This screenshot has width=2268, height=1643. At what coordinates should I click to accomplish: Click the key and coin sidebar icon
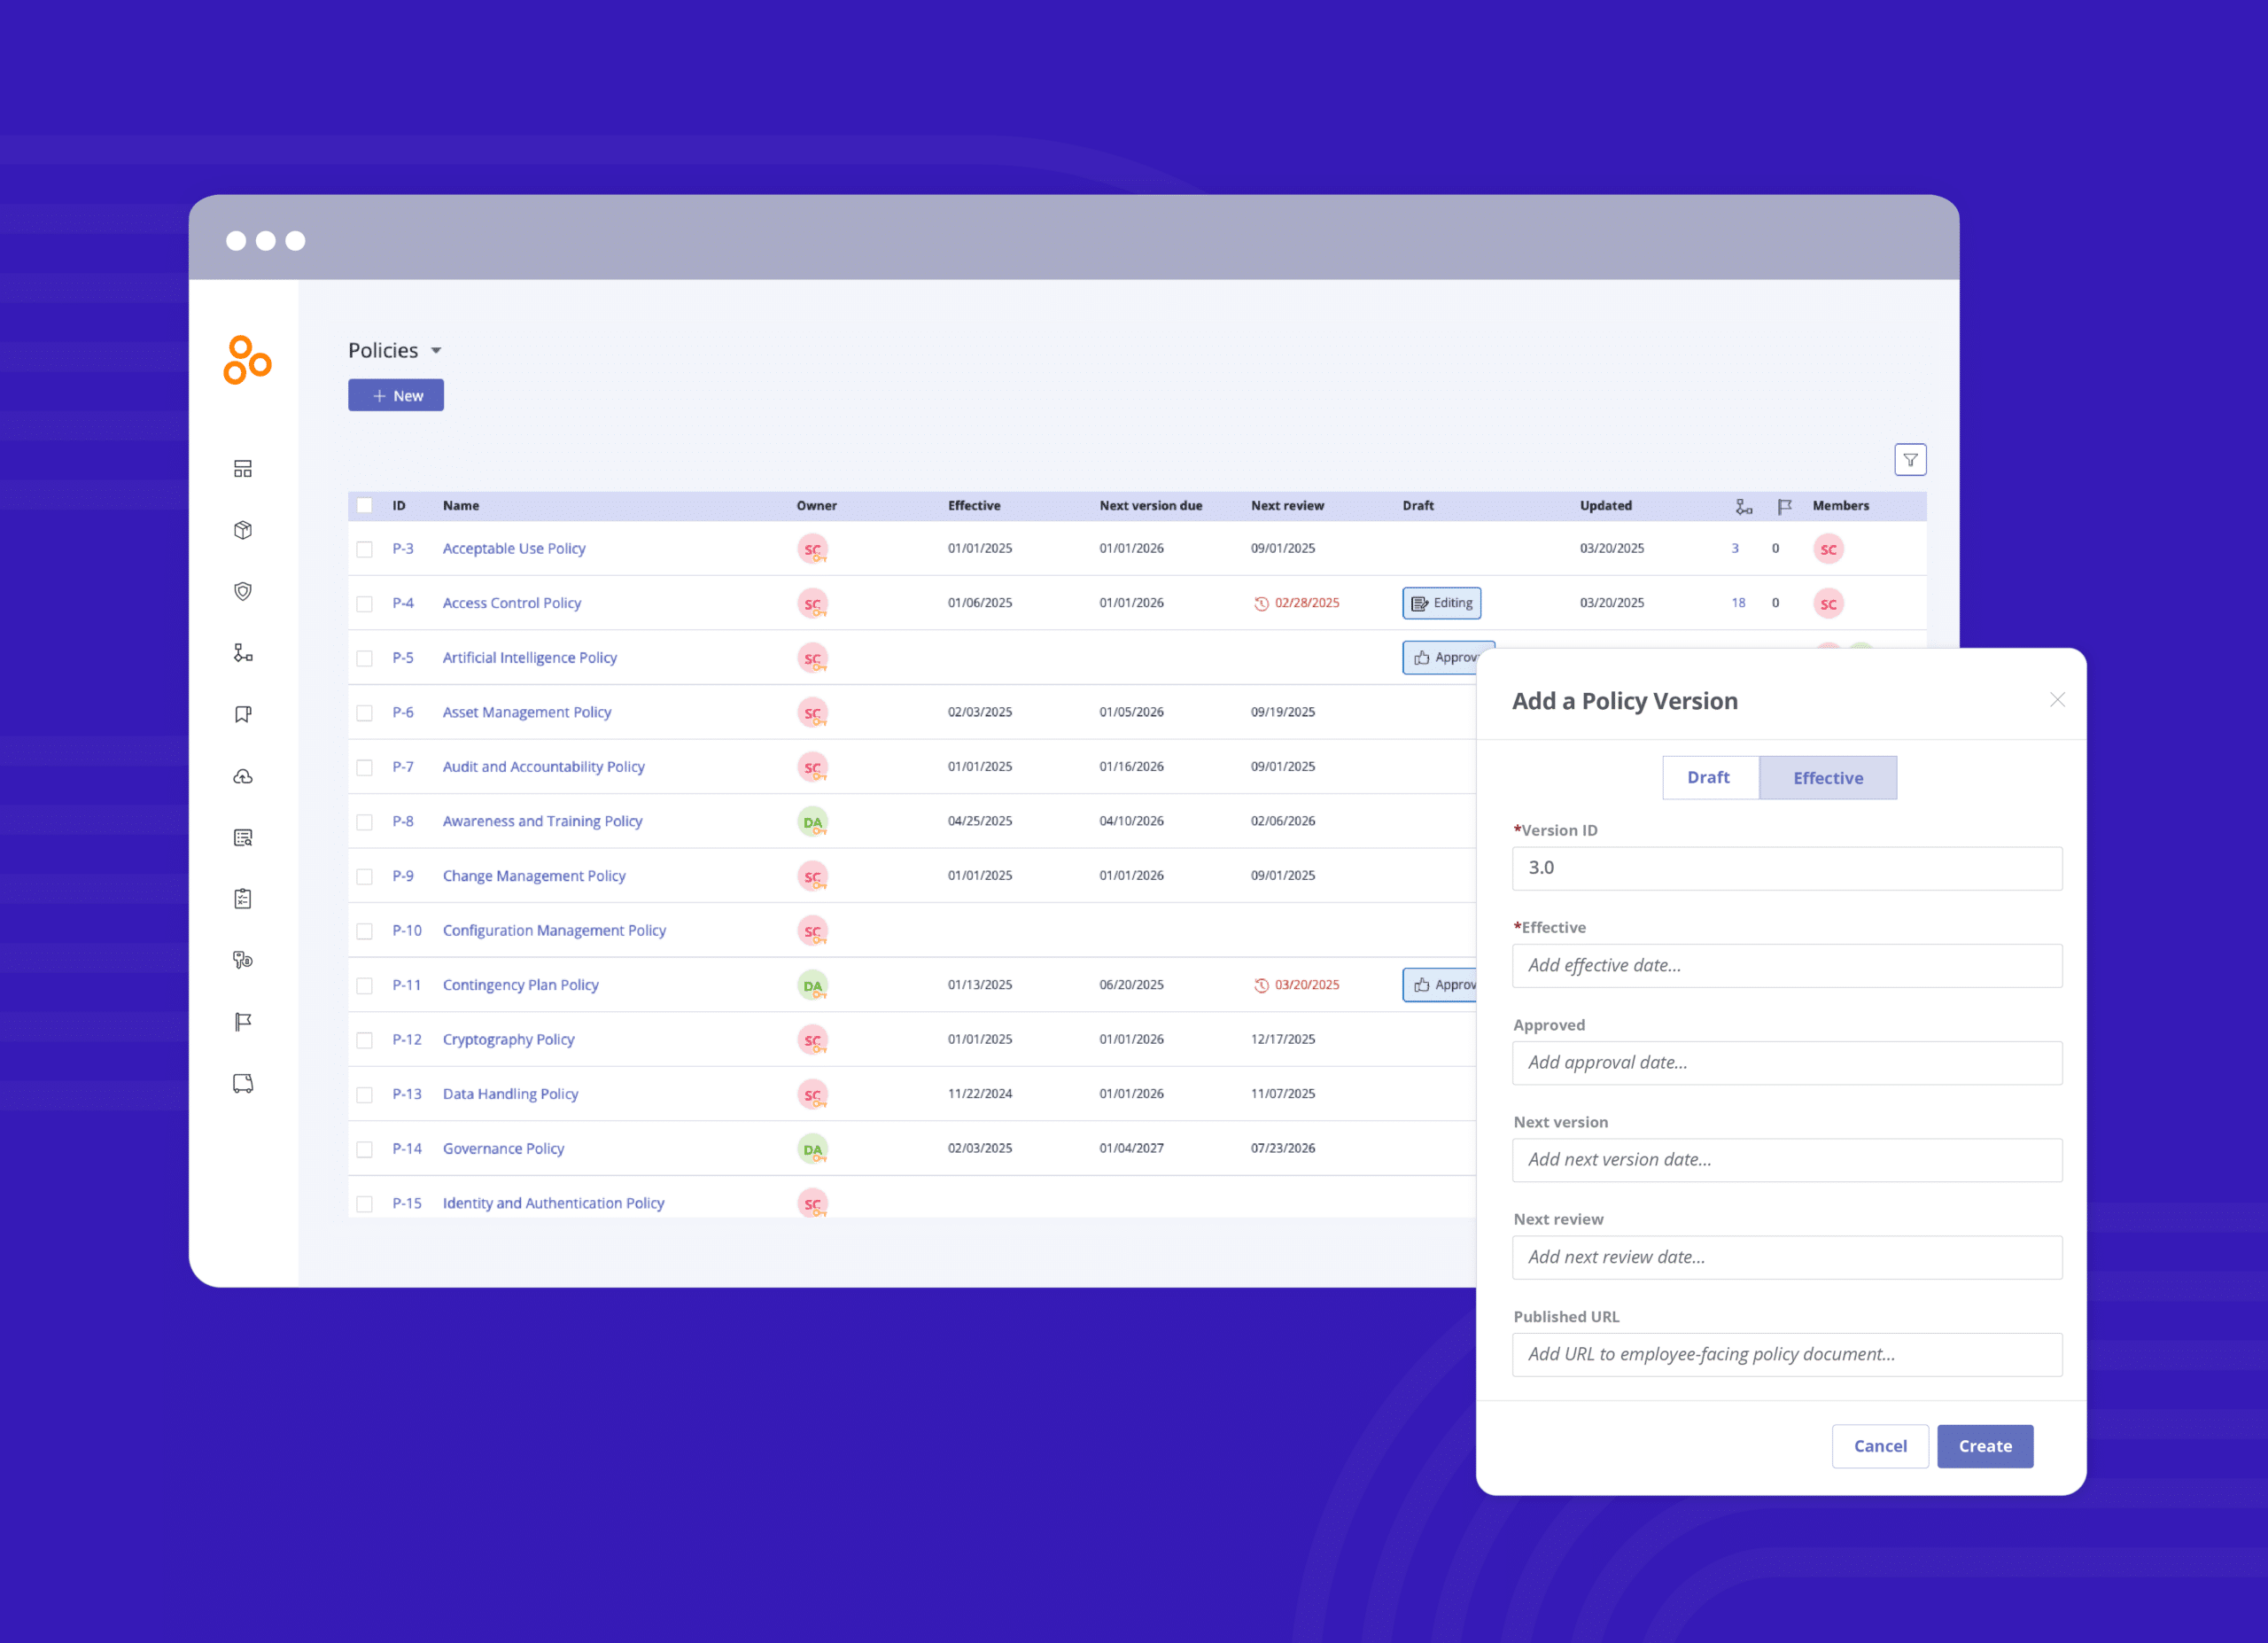point(243,960)
